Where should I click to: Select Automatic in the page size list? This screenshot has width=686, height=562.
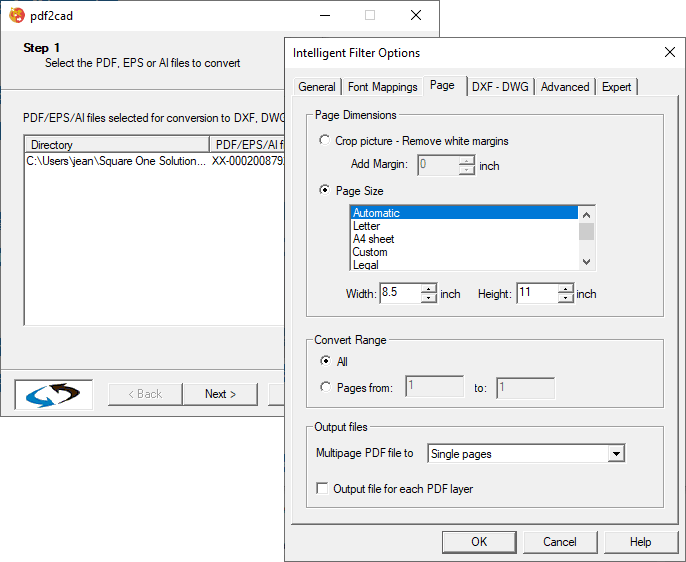[x=464, y=213]
